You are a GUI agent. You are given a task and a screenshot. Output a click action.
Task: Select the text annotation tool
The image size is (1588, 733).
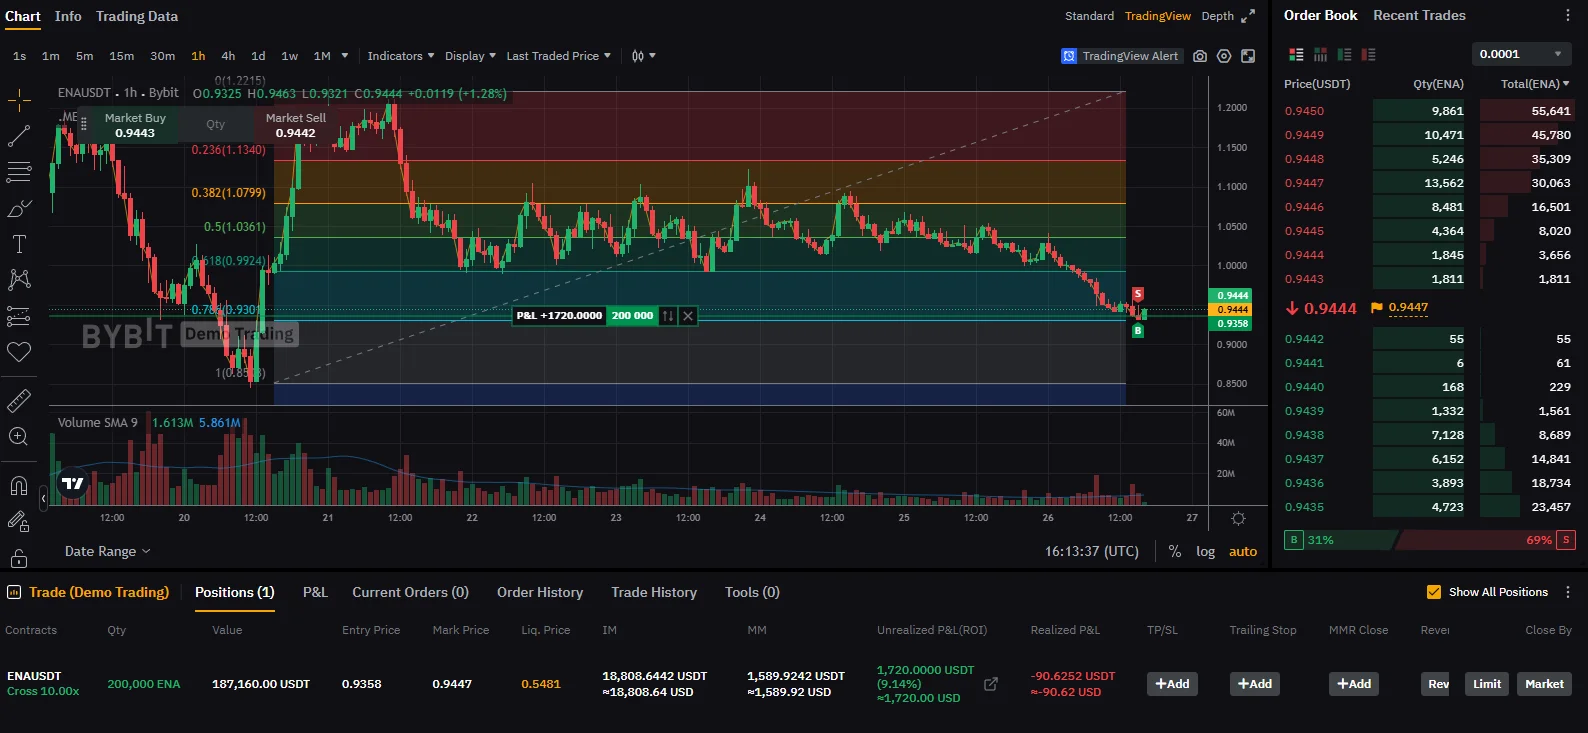tap(19, 244)
